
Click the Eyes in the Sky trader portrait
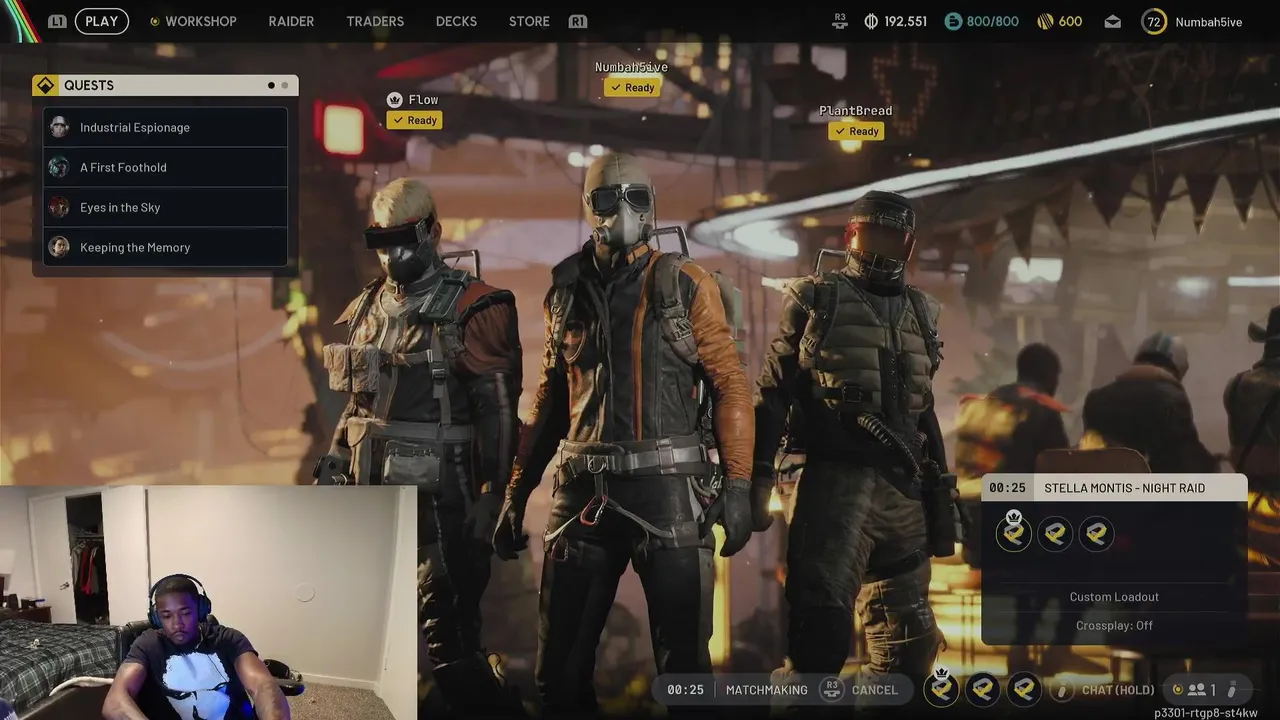point(59,207)
